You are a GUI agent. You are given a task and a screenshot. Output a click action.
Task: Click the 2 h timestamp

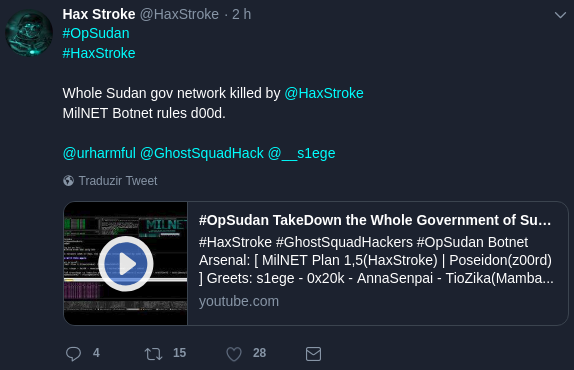click(x=242, y=14)
